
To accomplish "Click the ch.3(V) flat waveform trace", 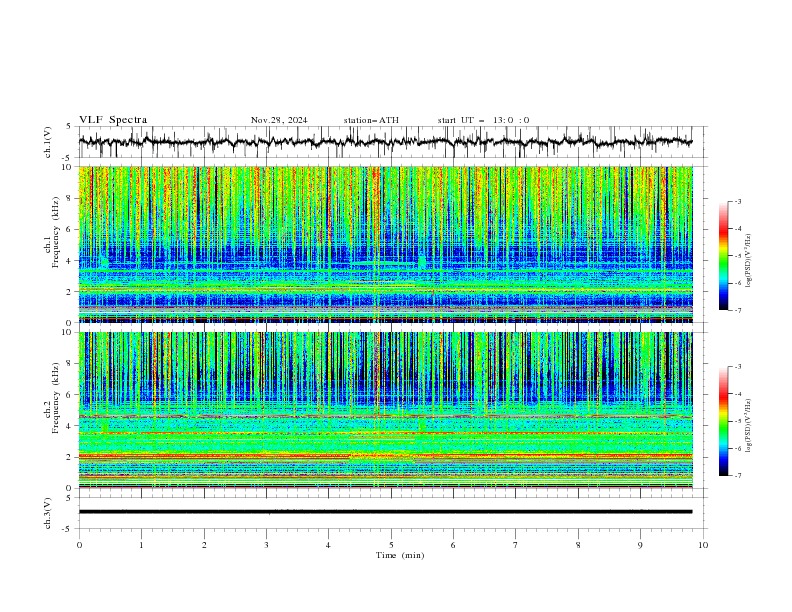I will tap(385, 512).
